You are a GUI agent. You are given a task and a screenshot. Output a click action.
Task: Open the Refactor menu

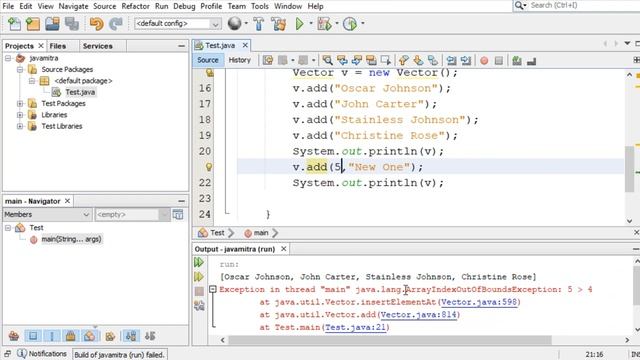[x=136, y=6]
